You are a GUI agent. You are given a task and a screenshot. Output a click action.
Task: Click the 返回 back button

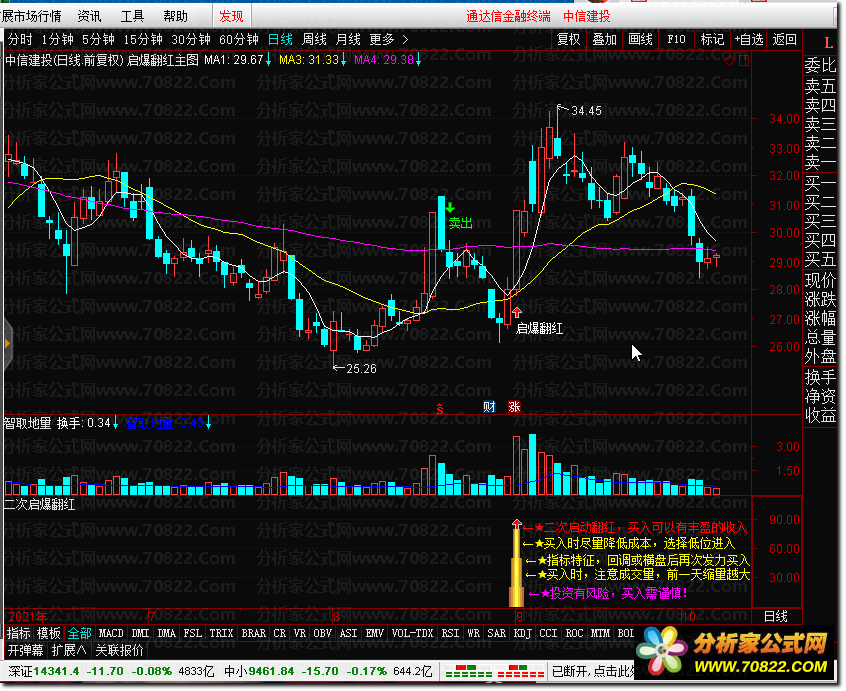784,39
